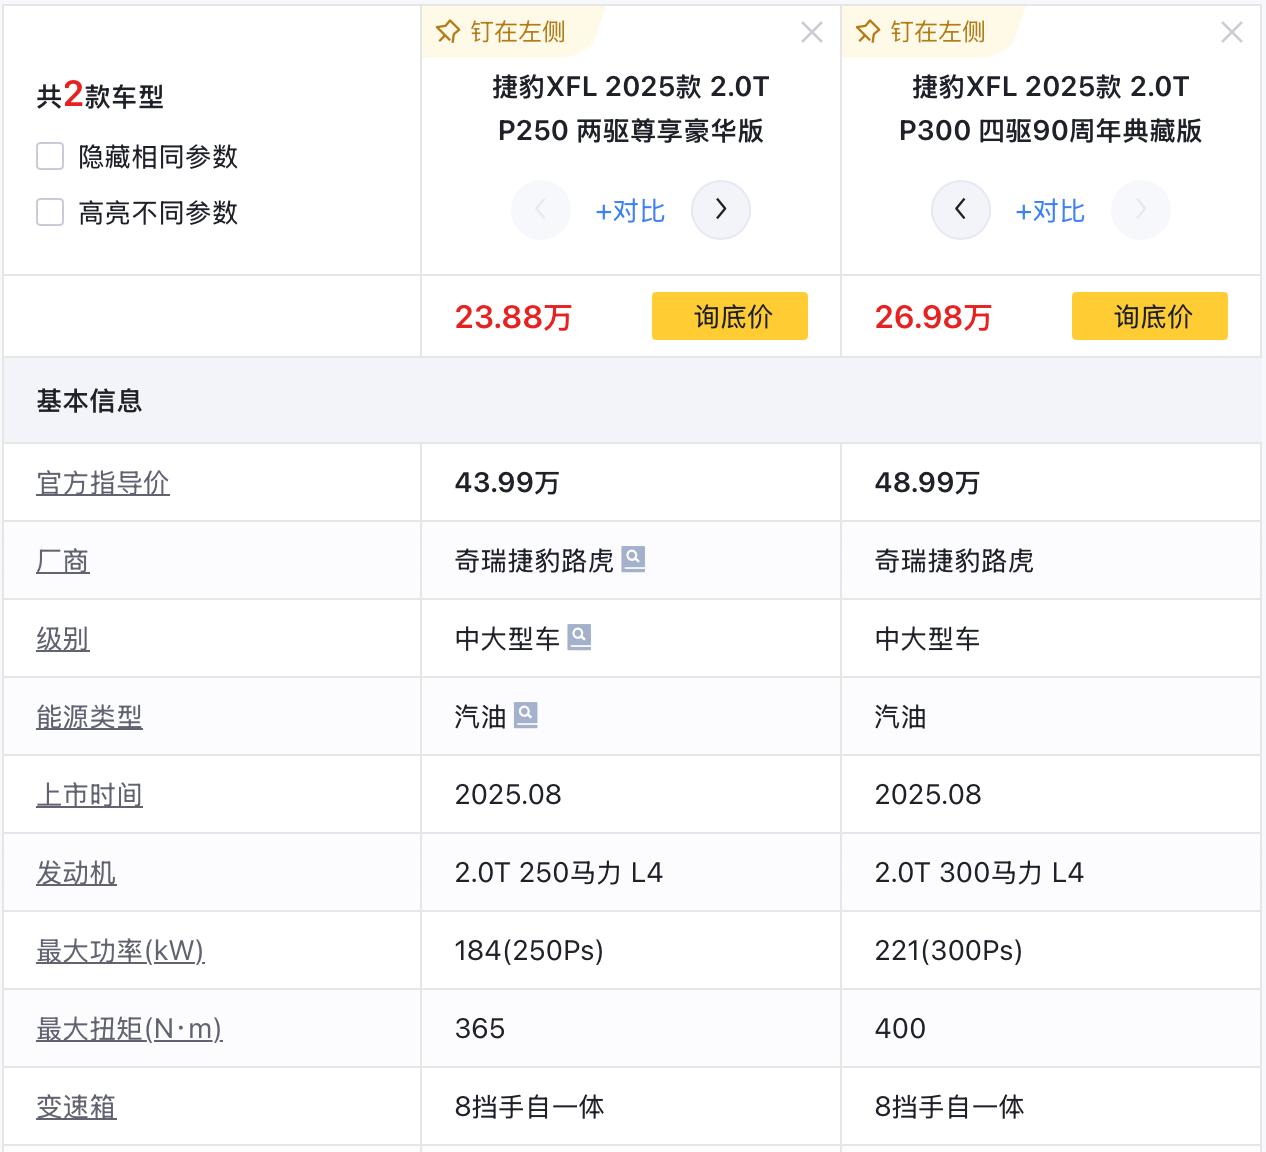This screenshot has height=1152, width=1266.
Task: Click 捷豹XFL P250 两驱尊享豪华版 title
Action: (631, 108)
